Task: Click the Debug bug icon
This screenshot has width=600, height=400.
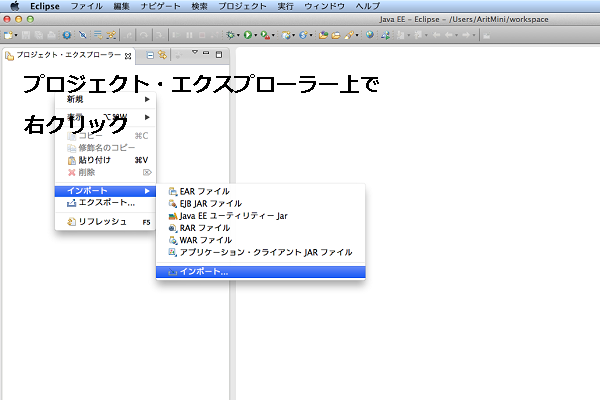Action: (x=230, y=35)
